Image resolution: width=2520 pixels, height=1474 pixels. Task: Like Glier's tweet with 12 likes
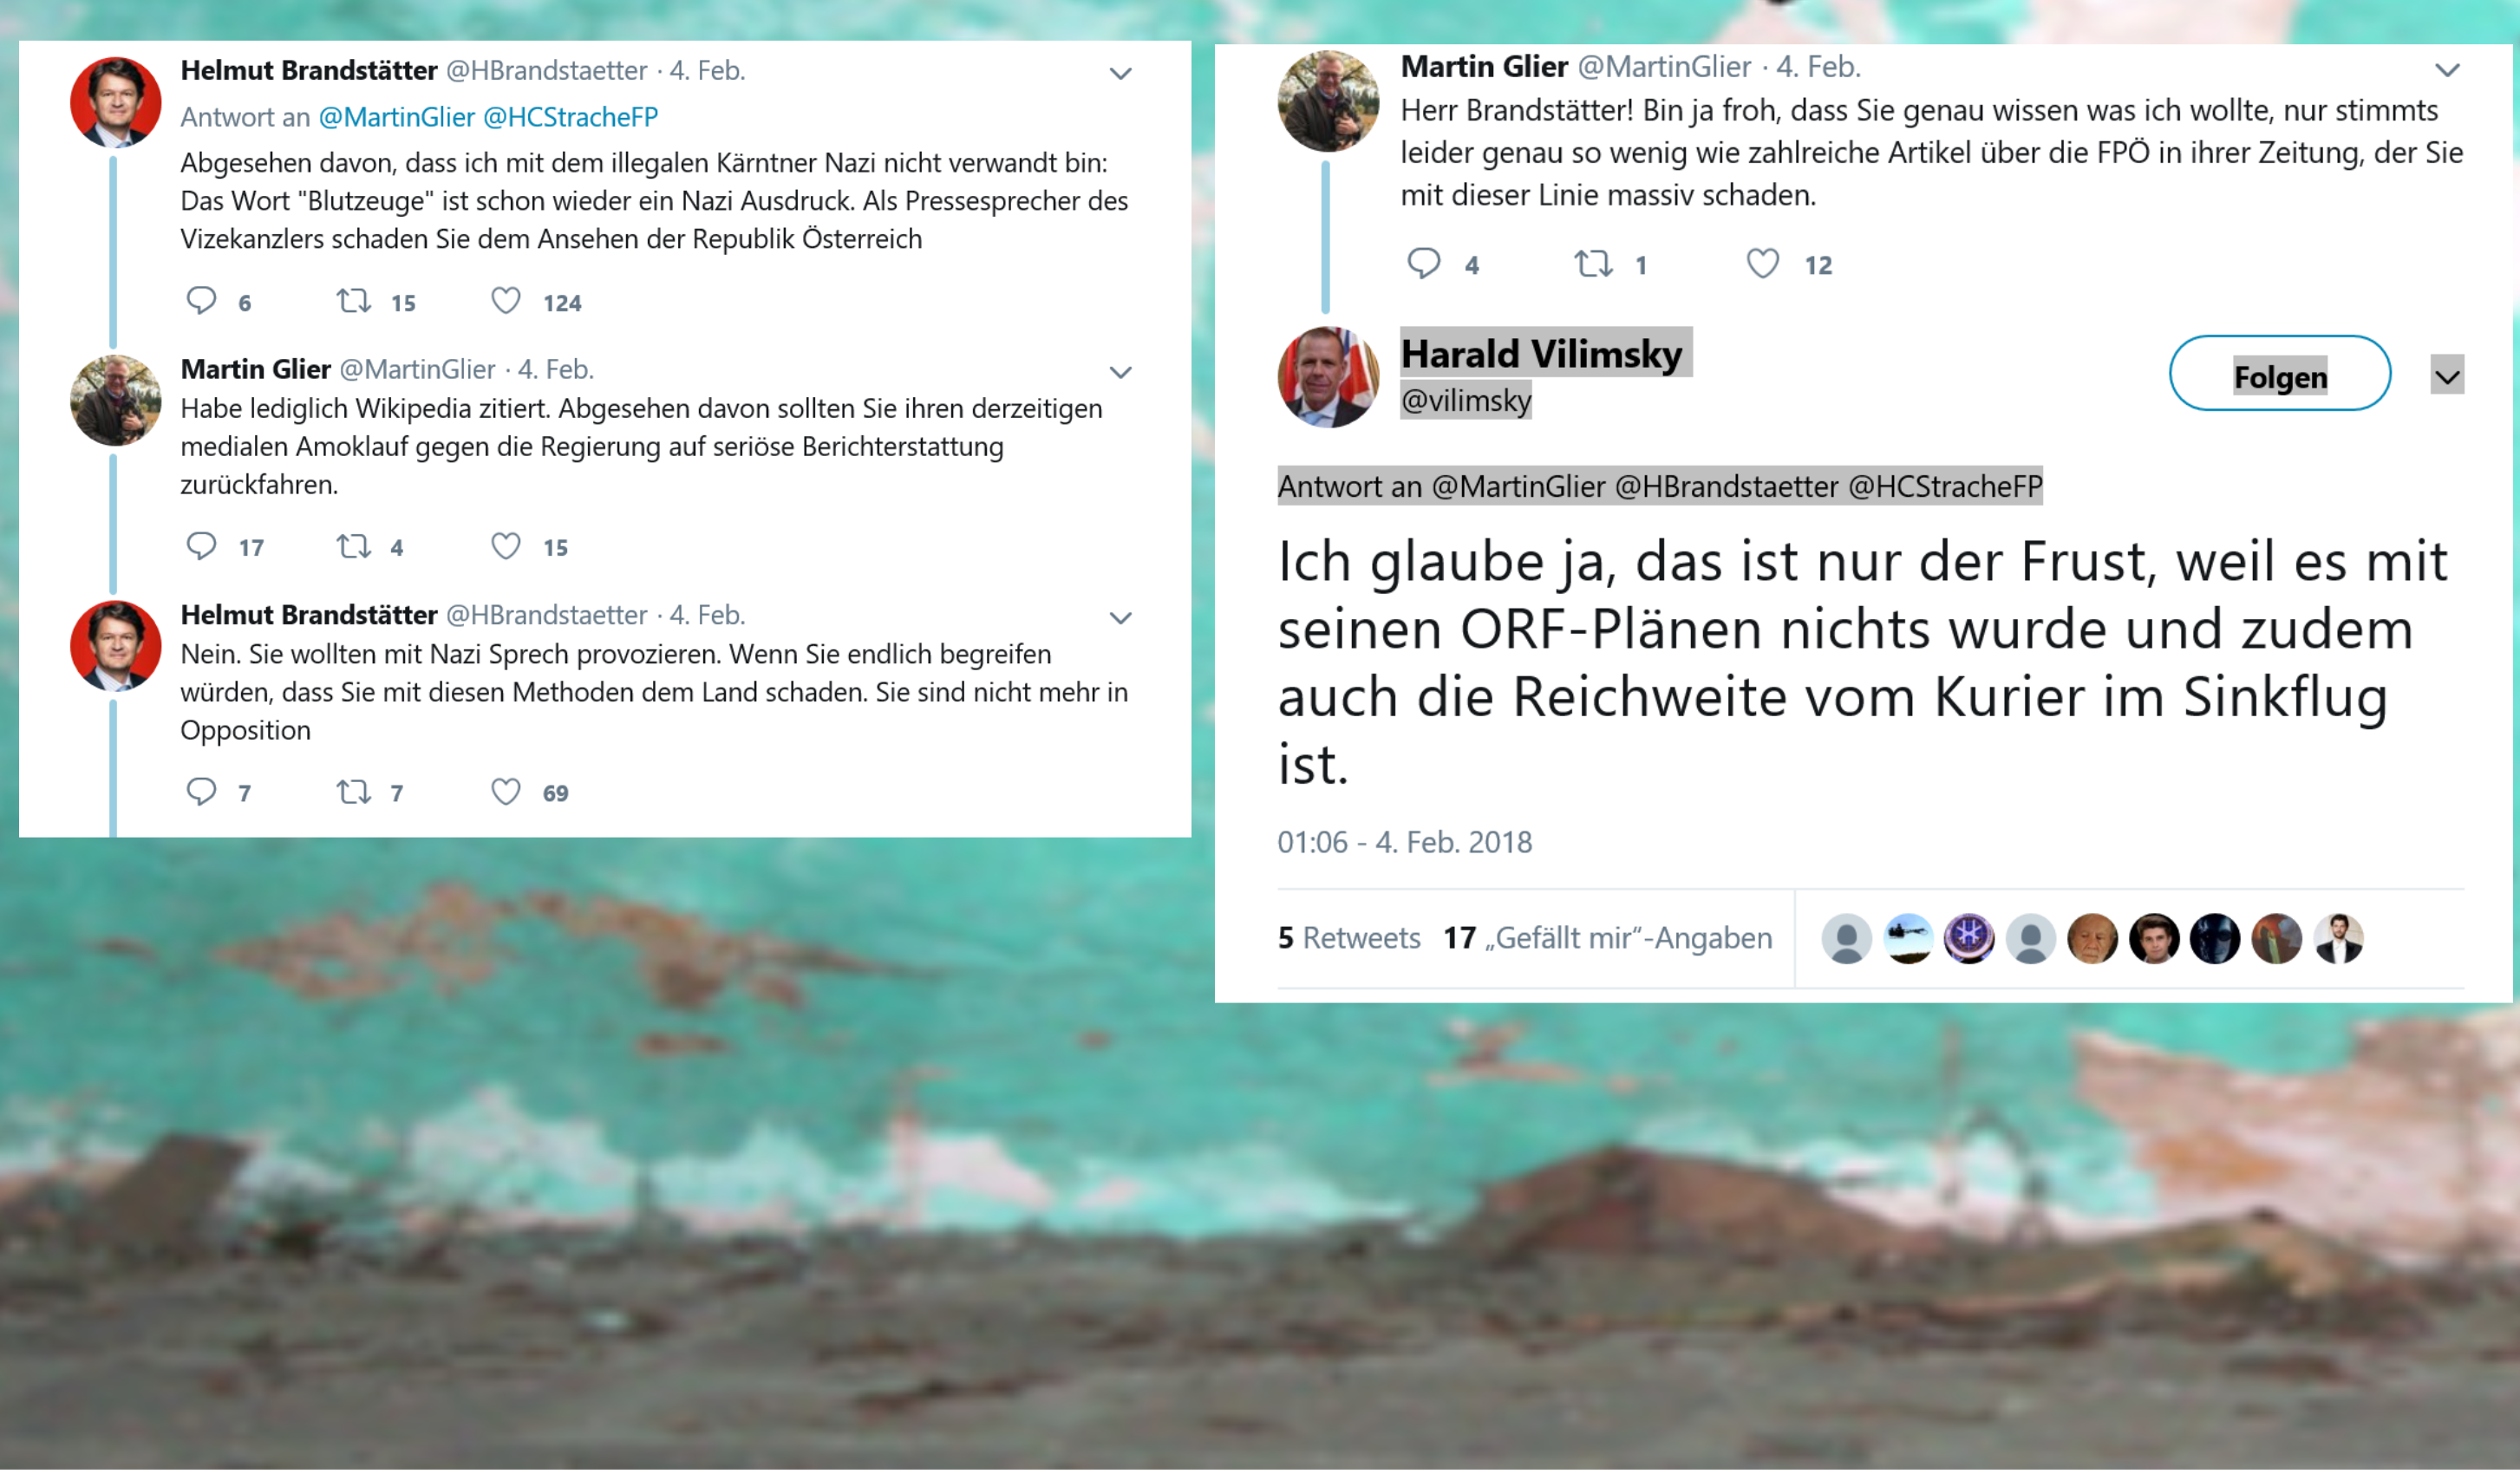pos(1763,264)
